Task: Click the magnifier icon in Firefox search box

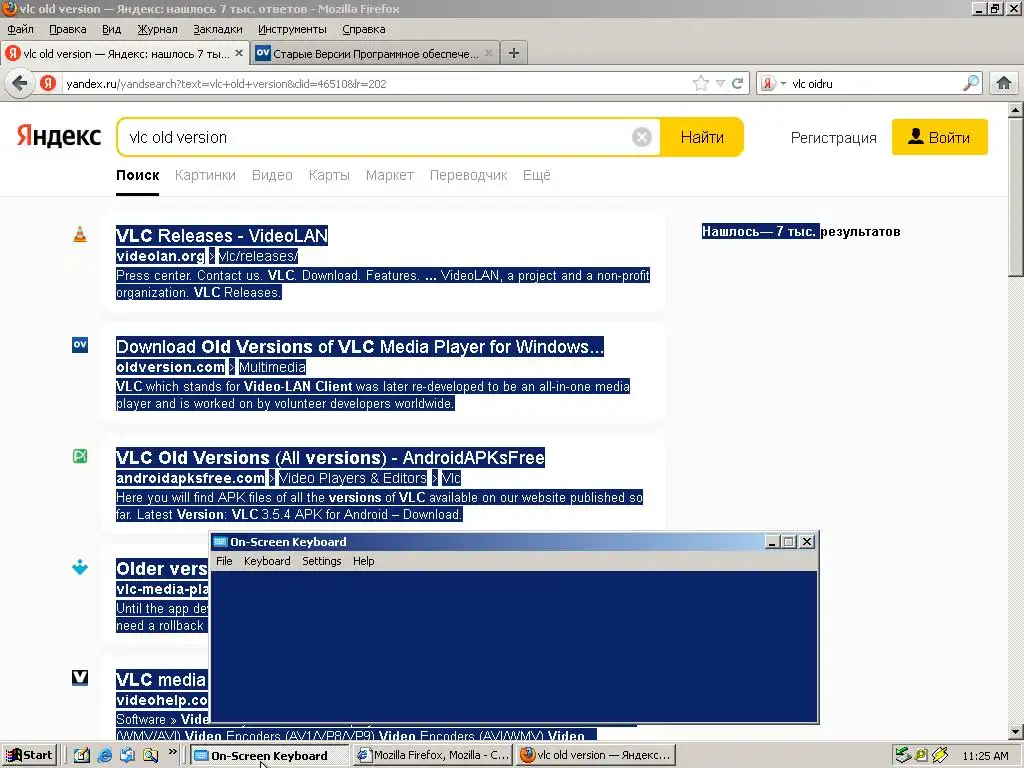Action: point(971,84)
